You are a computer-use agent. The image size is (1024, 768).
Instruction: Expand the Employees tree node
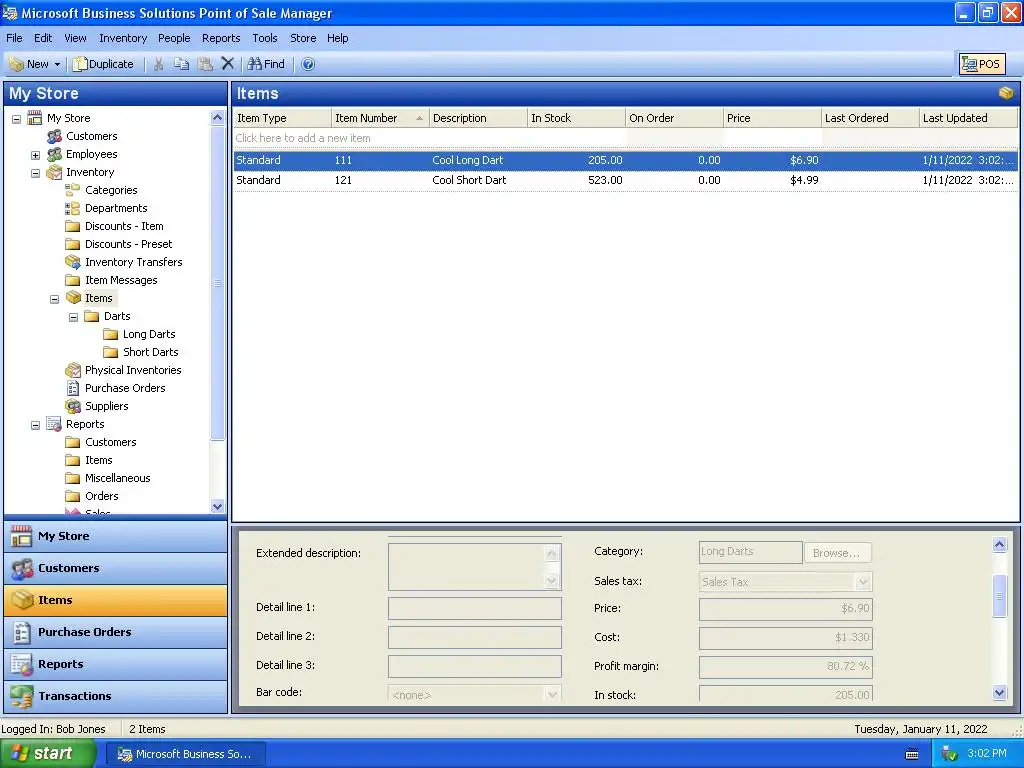tap(35, 155)
